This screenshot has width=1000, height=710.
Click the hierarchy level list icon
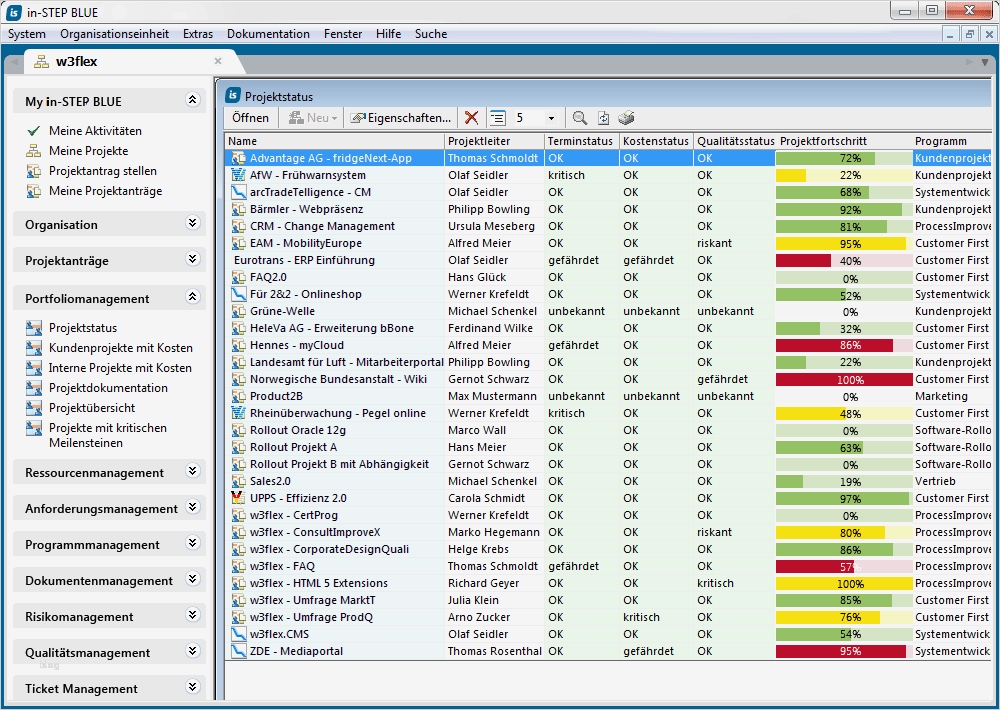click(x=498, y=118)
